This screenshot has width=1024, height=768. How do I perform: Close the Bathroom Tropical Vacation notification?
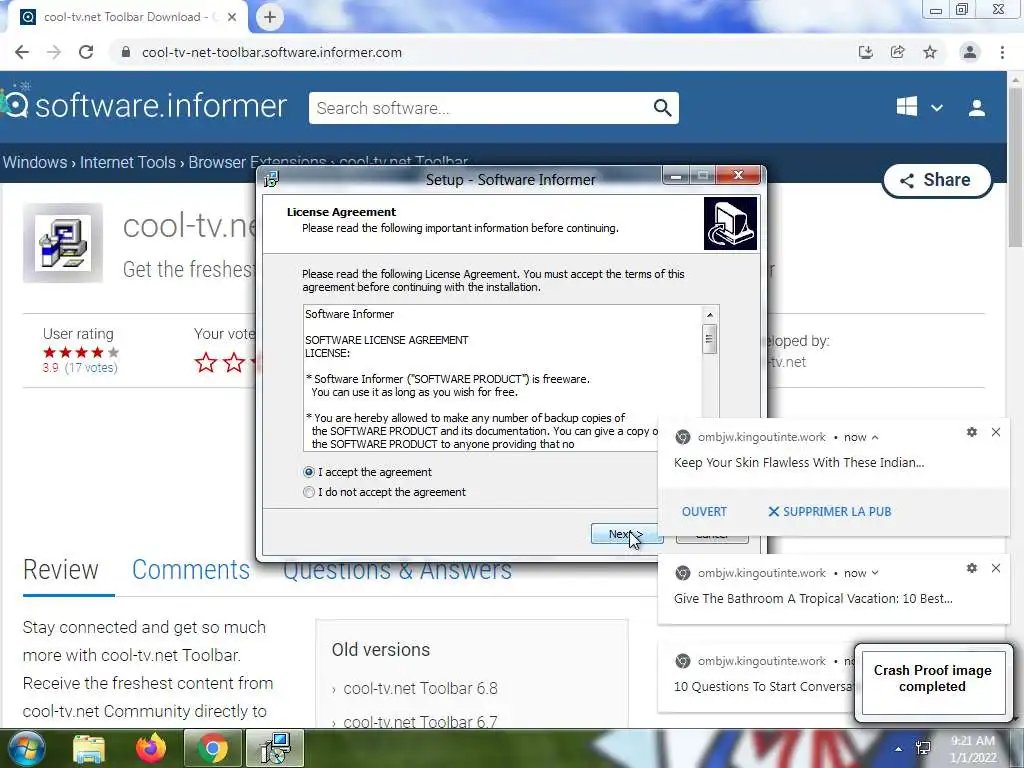(996, 568)
